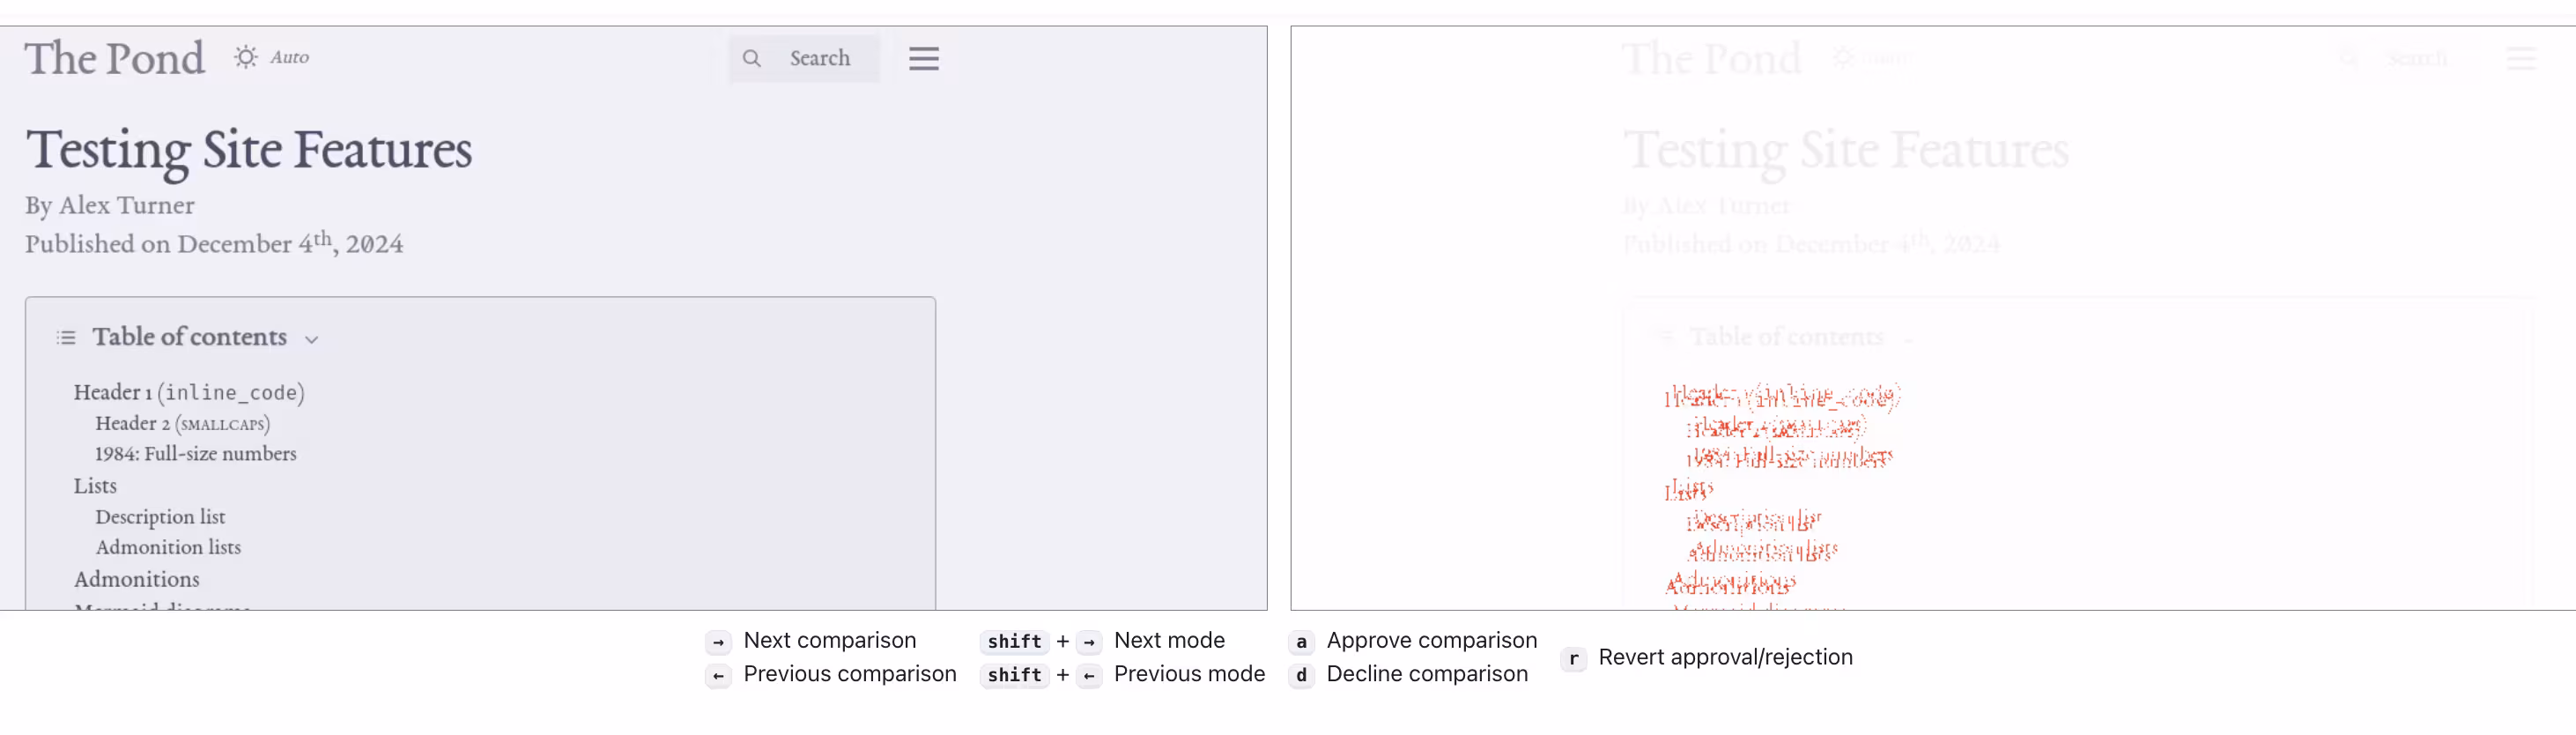The height and width of the screenshot is (735, 2576).
Task: Click the Testing Site Features title
Action: click(x=249, y=150)
